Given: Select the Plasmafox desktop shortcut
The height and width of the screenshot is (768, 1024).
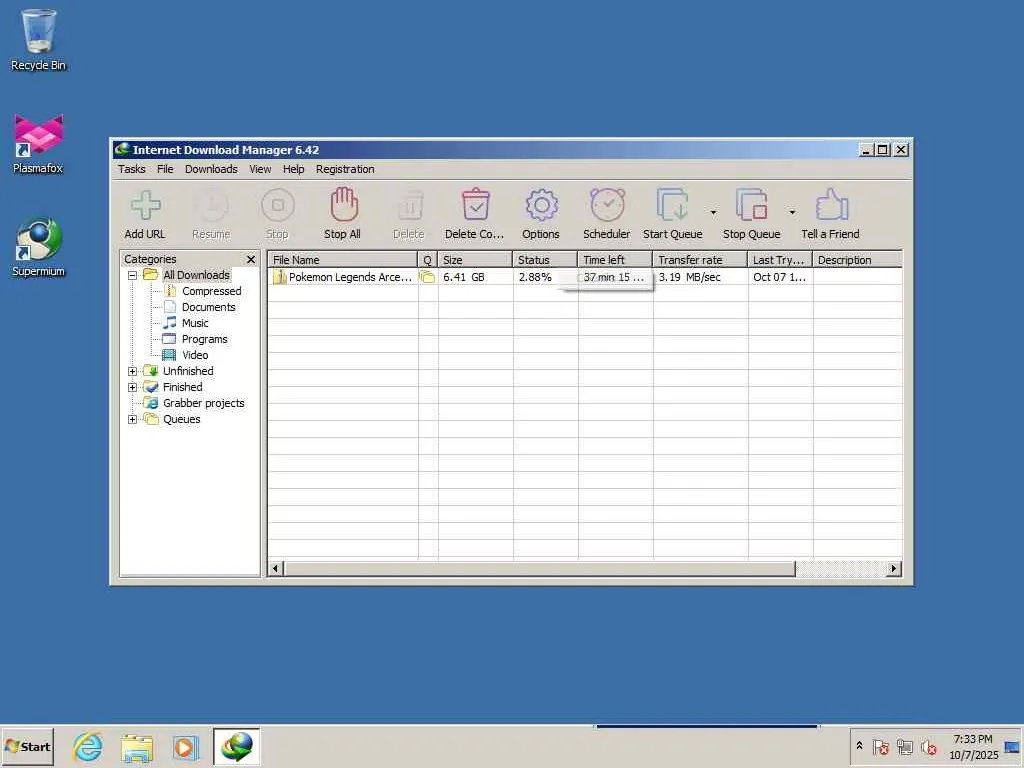Looking at the screenshot, I should [x=39, y=144].
